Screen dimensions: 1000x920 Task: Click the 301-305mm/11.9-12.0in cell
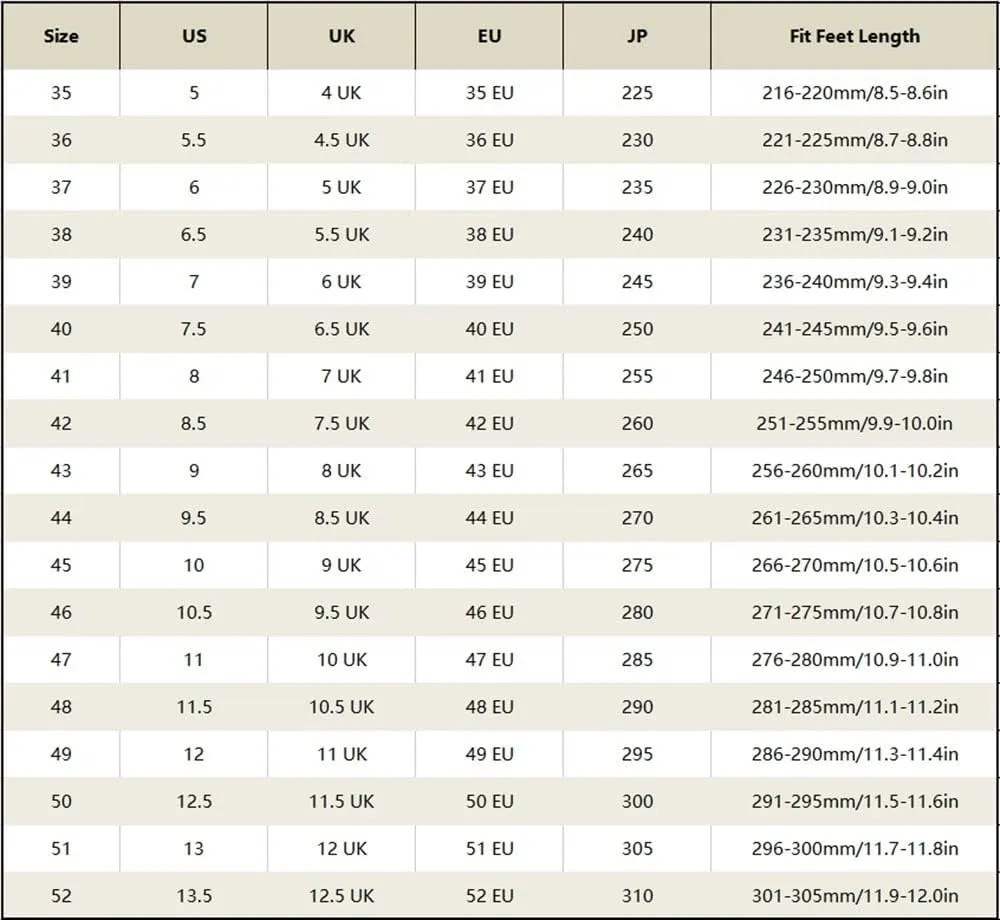(855, 896)
